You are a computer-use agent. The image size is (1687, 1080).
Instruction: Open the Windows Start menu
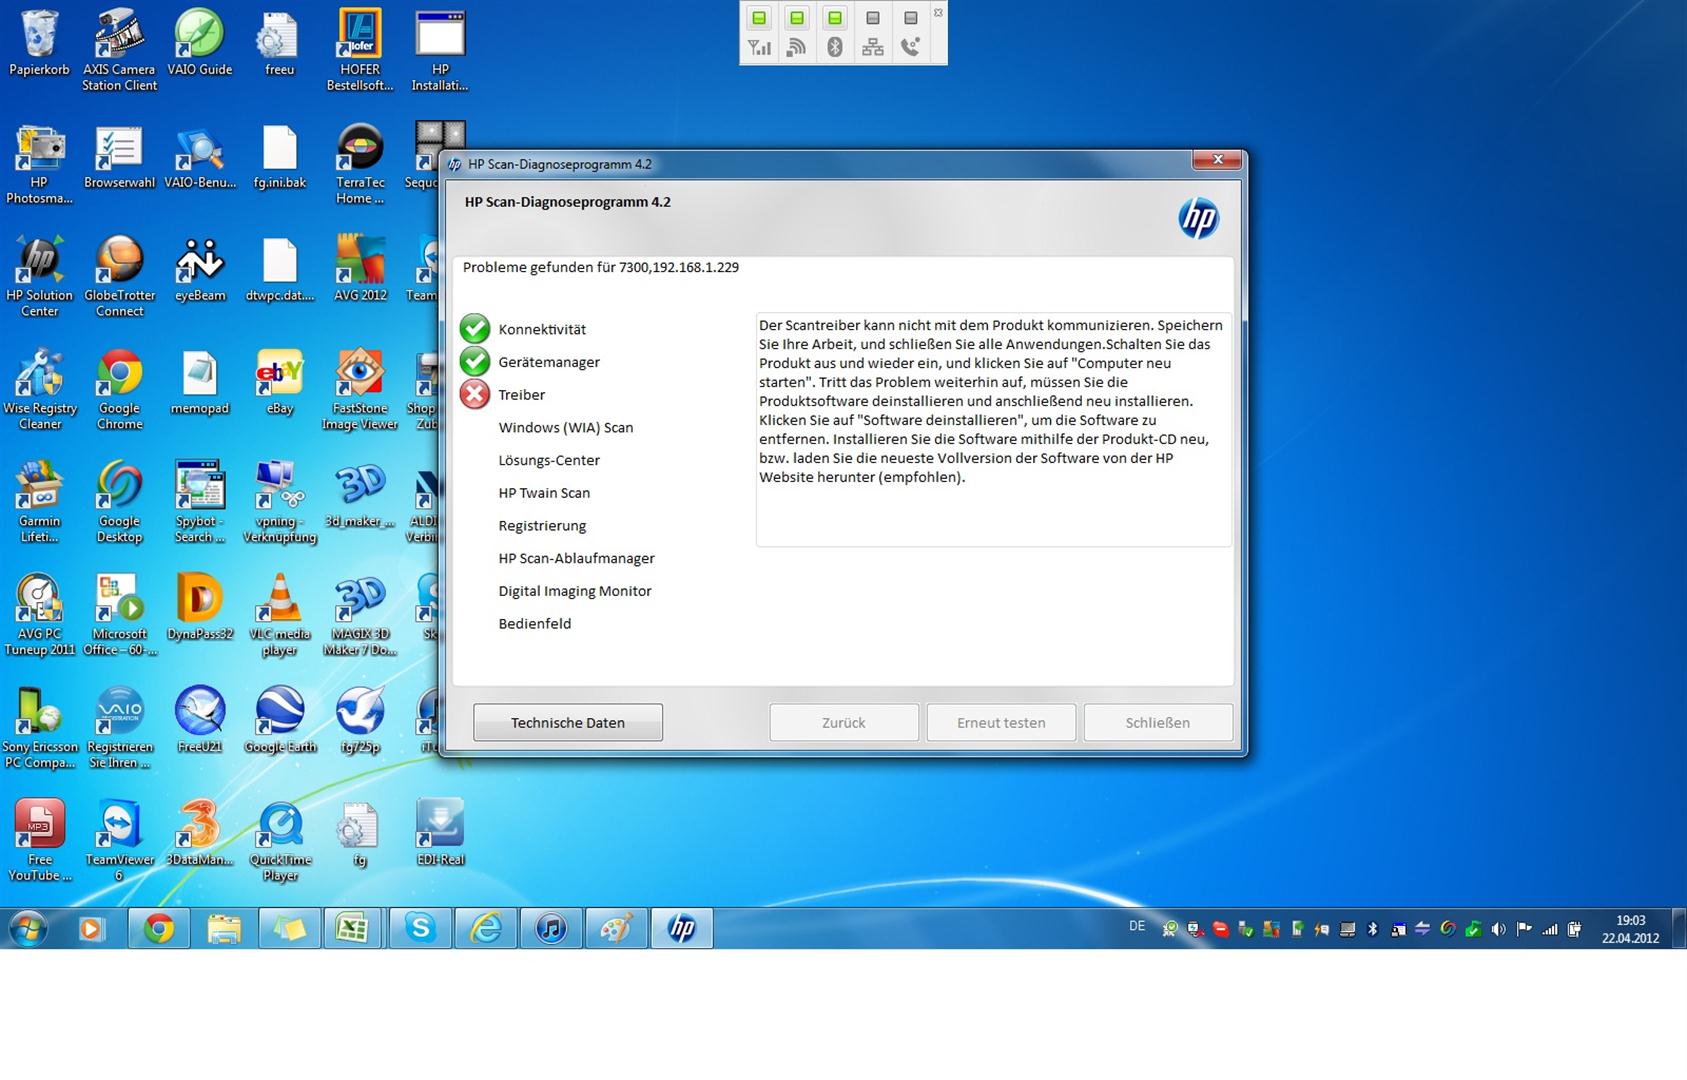point(28,929)
